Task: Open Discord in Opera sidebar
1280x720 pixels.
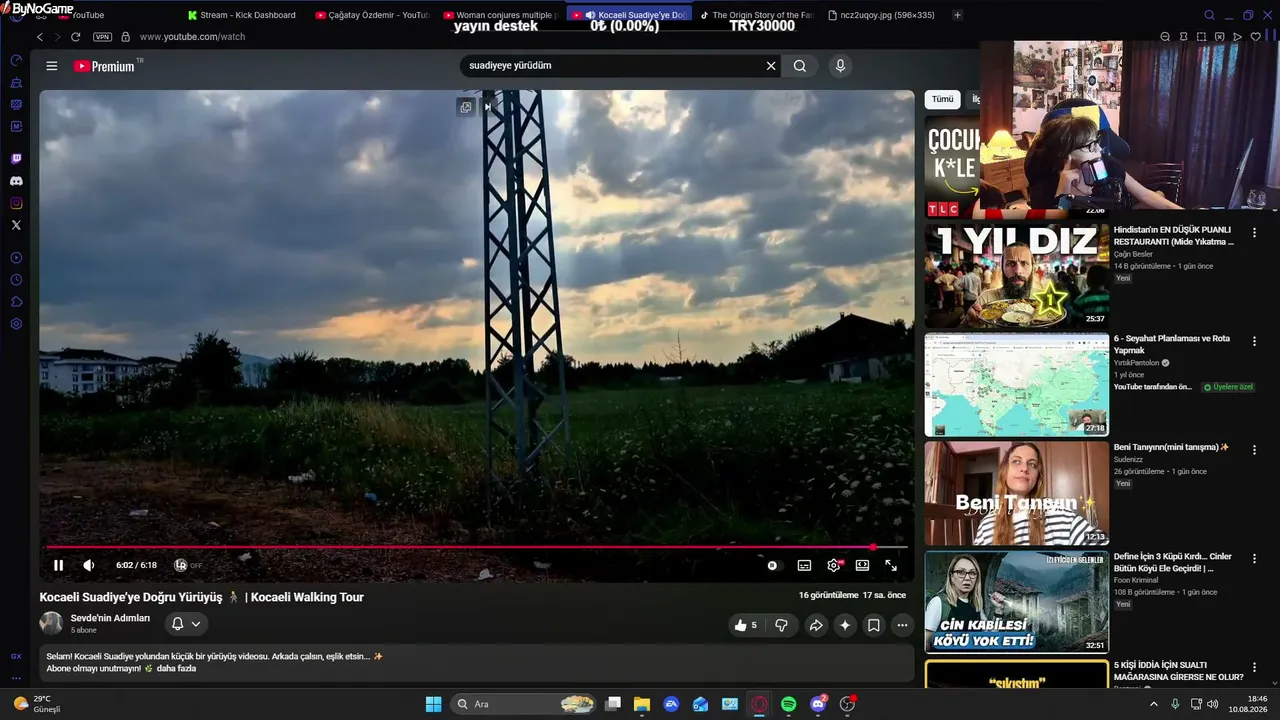Action: [x=16, y=181]
